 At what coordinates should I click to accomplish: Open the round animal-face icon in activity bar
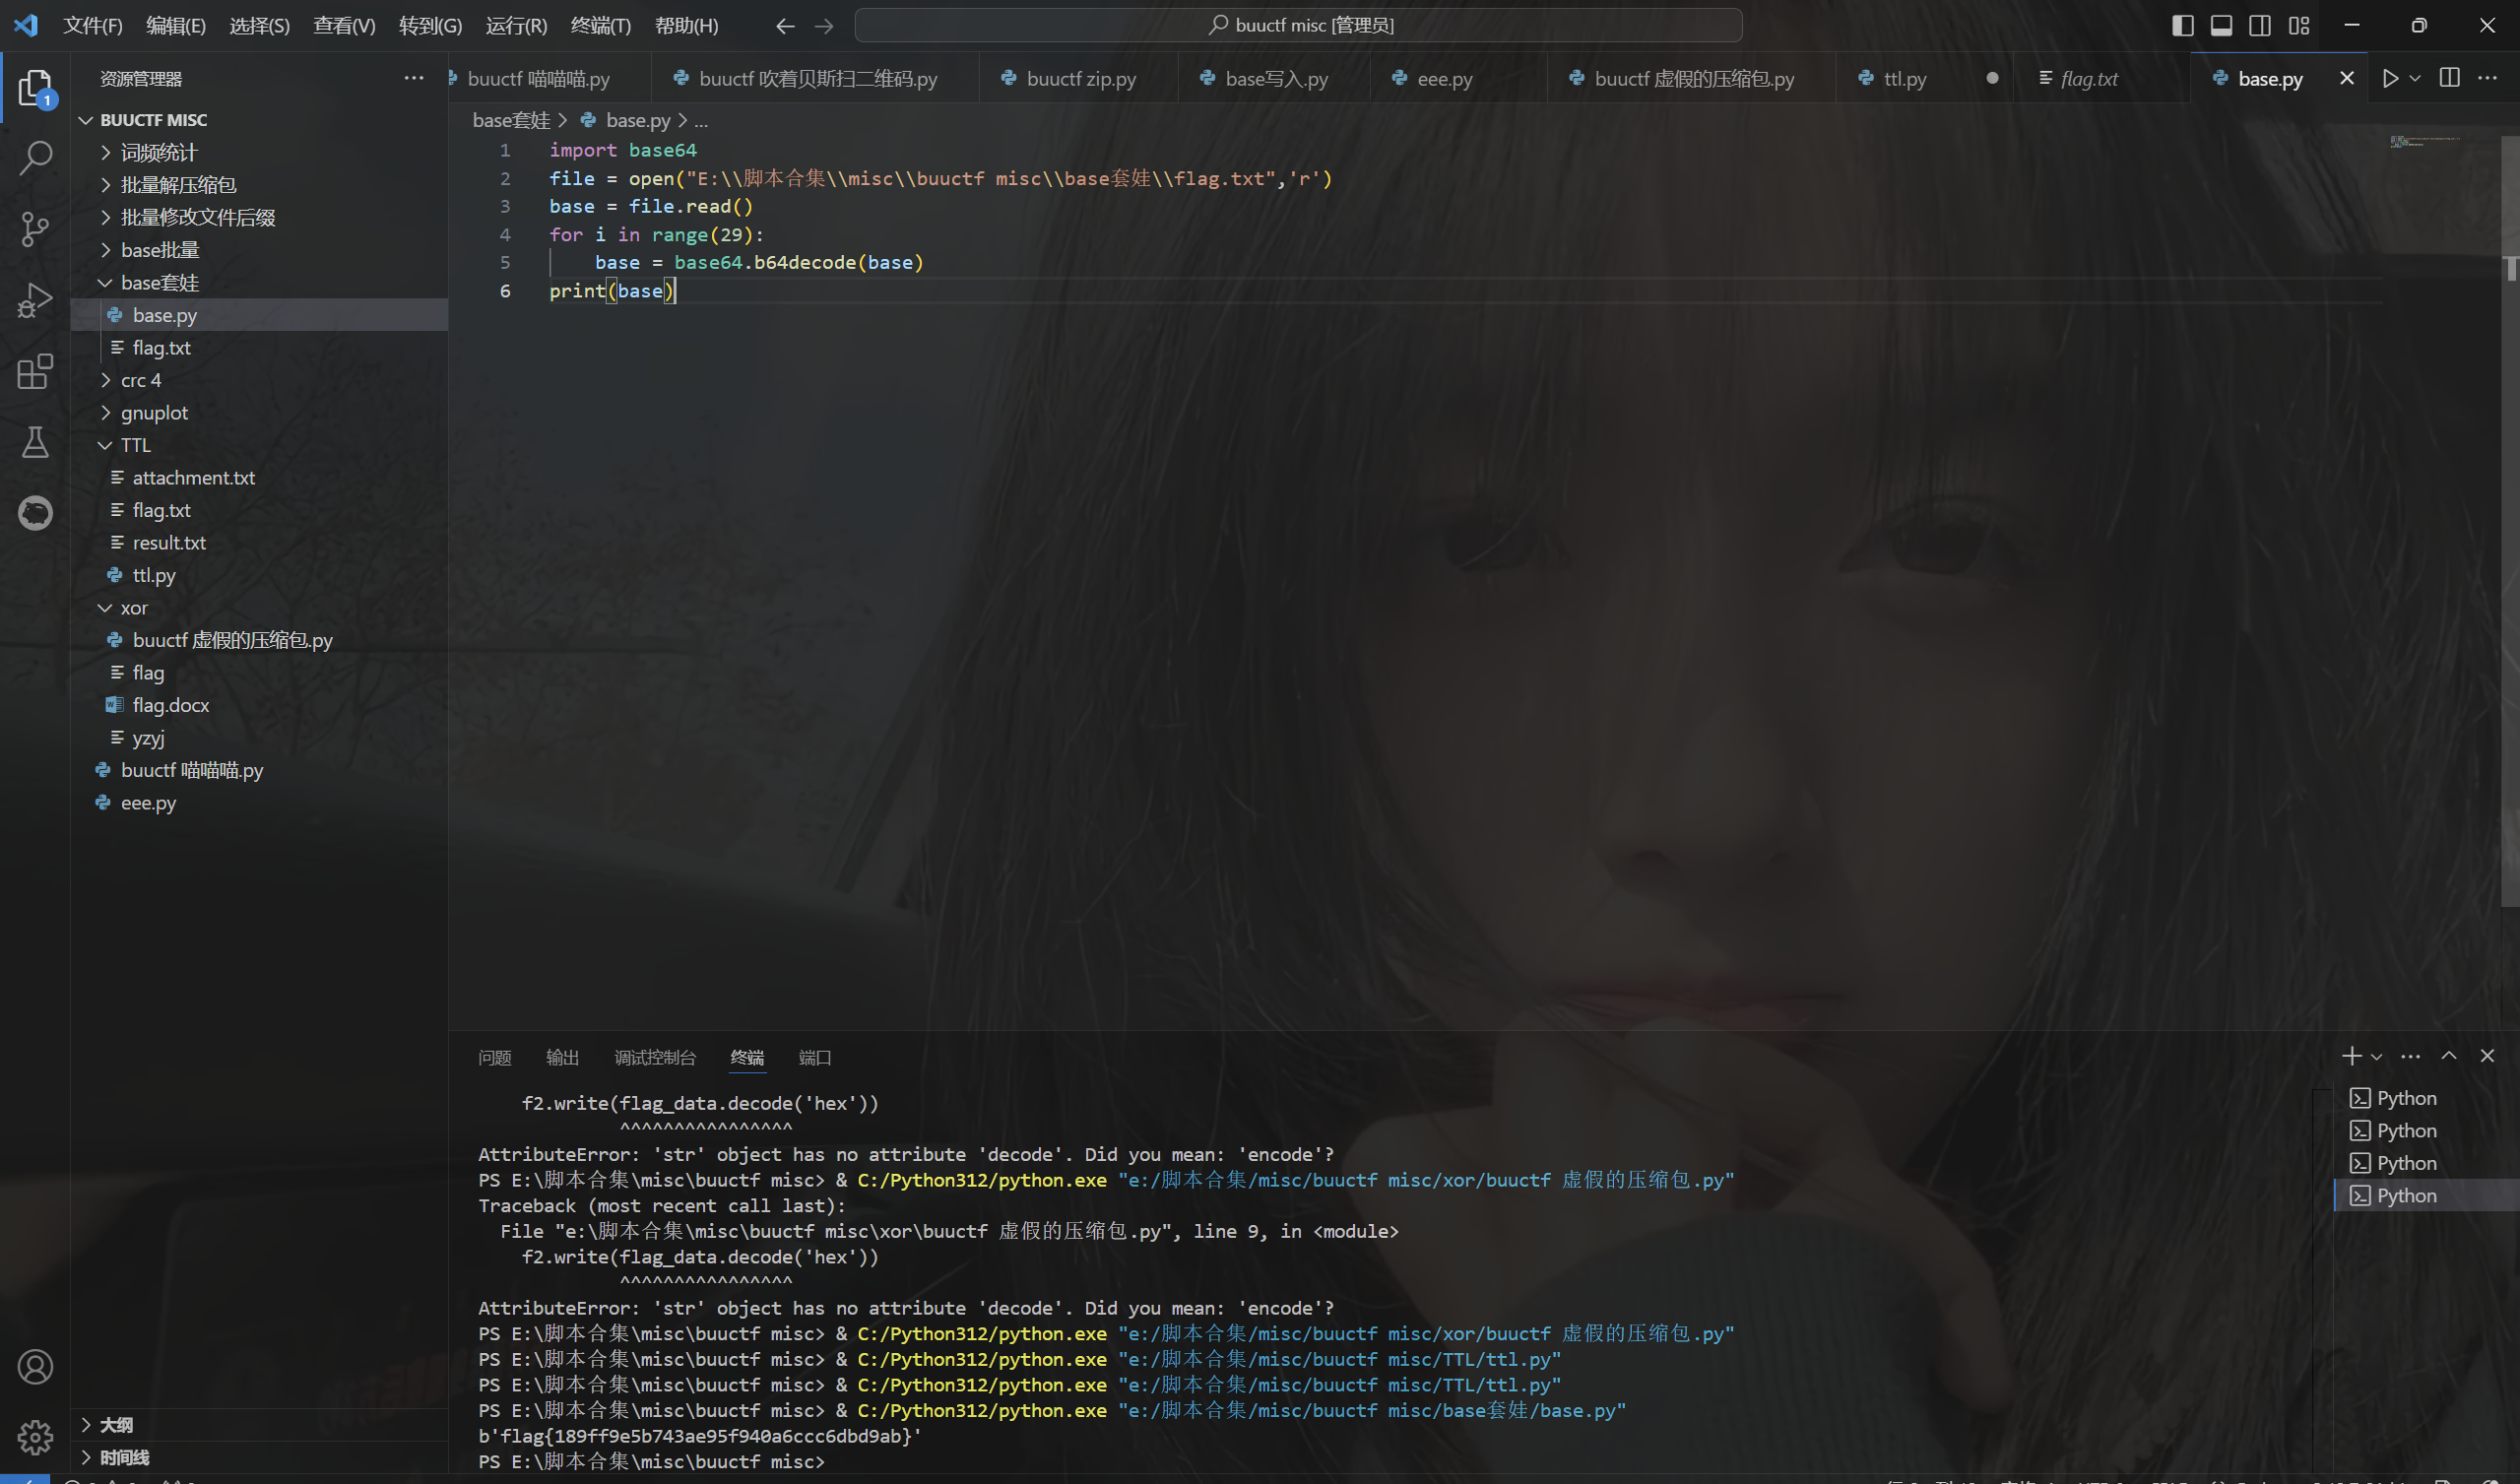[x=35, y=513]
